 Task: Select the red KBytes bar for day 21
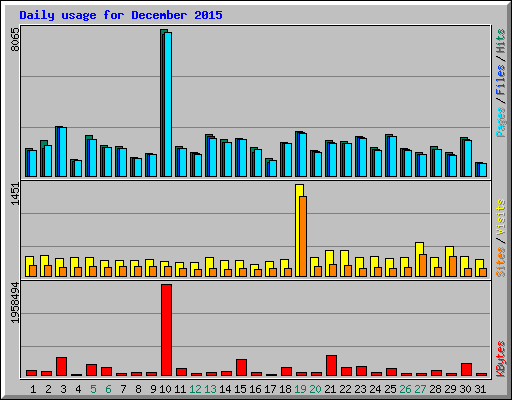point(332,365)
